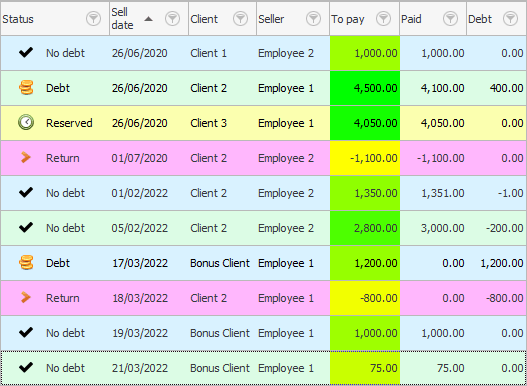Click the 75.00 Paid value

[x=451, y=368]
